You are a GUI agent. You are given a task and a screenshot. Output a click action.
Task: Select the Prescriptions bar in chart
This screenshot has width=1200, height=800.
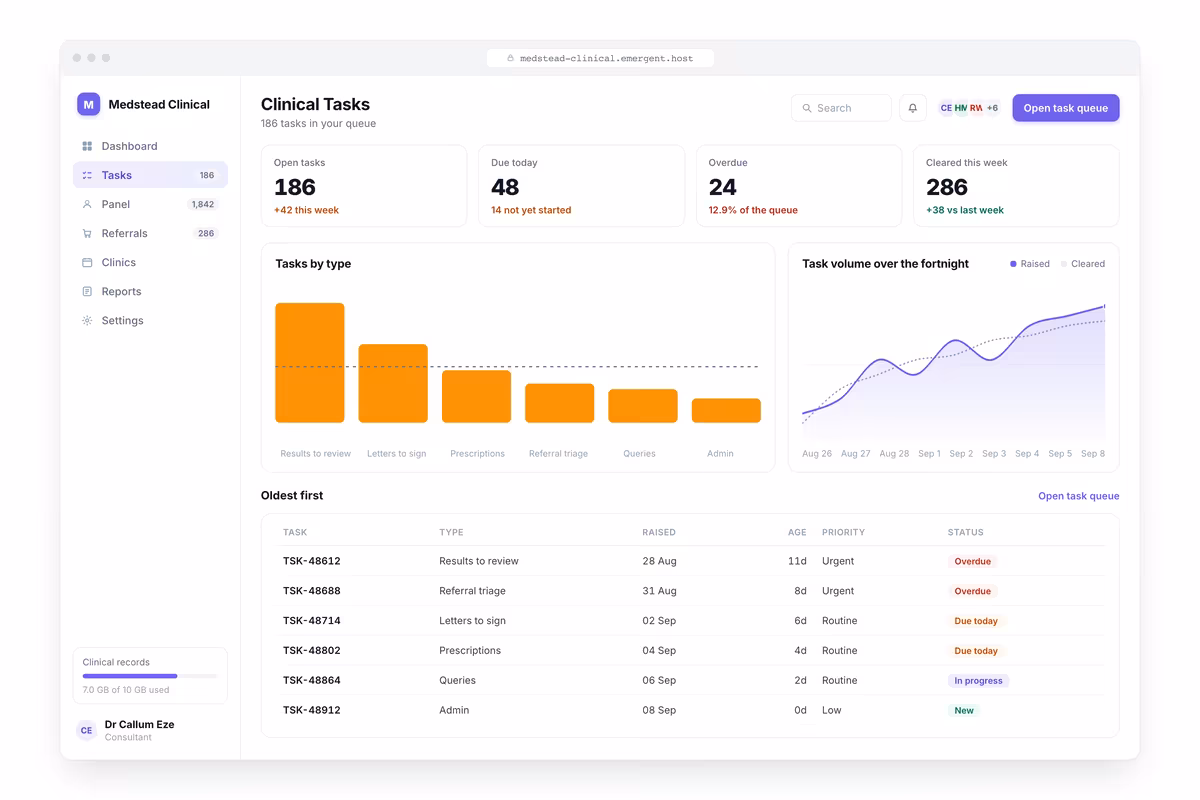[476, 396]
